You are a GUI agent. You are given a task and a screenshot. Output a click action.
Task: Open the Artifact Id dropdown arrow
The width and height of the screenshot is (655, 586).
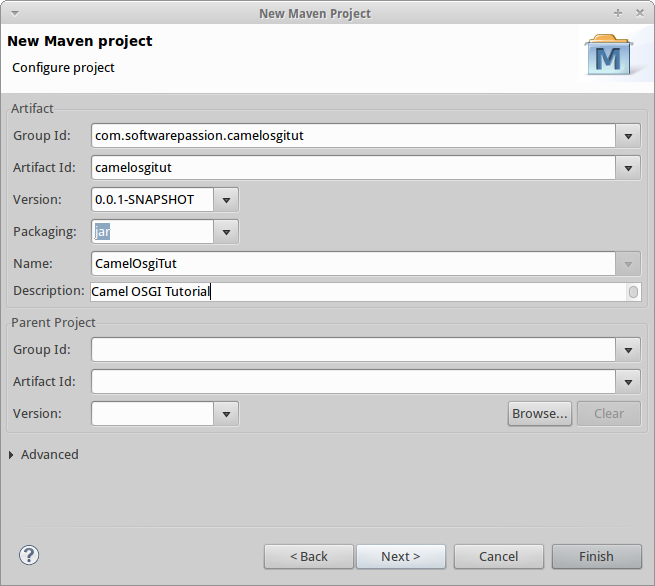pyautogui.click(x=628, y=168)
